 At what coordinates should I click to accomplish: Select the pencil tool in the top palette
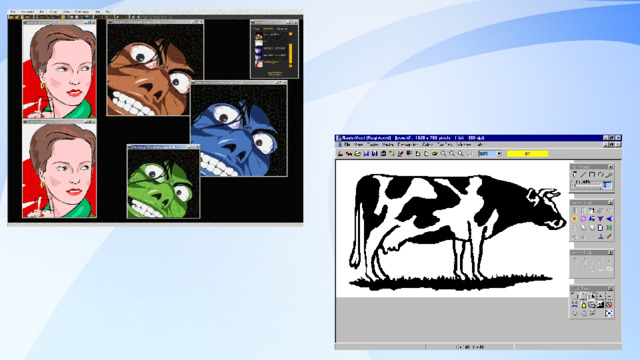point(609,174)
